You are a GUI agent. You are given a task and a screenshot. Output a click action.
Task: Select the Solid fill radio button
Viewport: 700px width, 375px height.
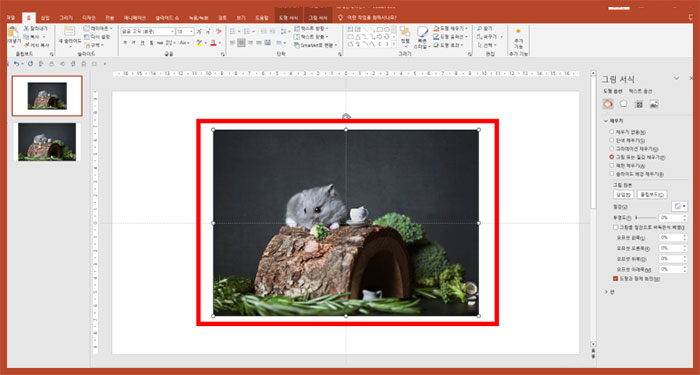(x=611, y=140)
